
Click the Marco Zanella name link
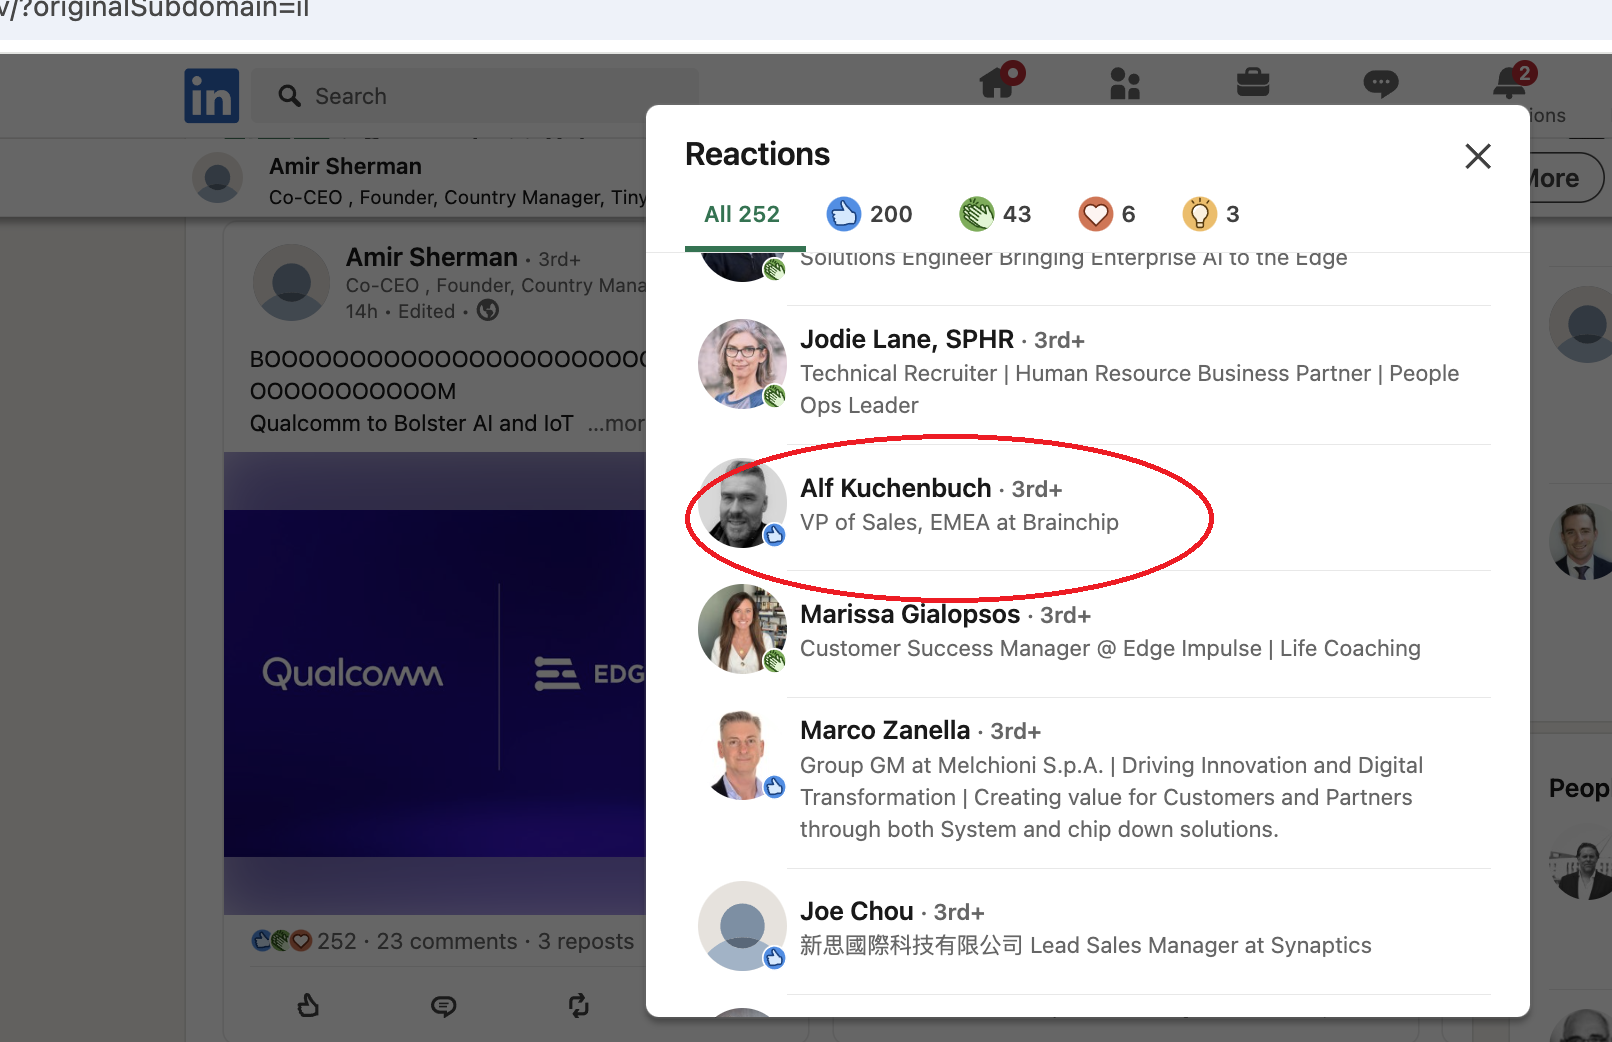[885, 730]
